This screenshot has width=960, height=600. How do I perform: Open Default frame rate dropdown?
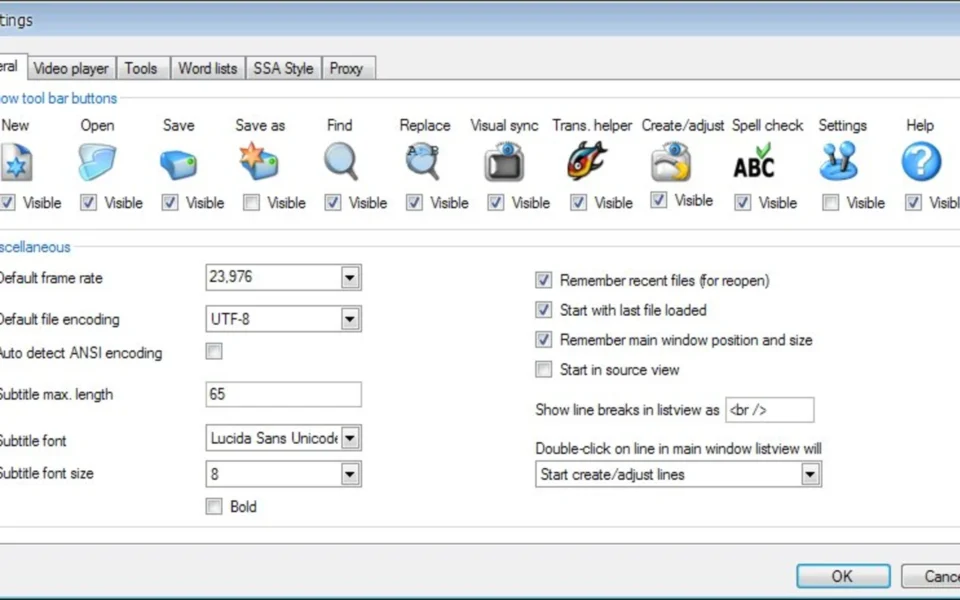click(x=350, y=278)
